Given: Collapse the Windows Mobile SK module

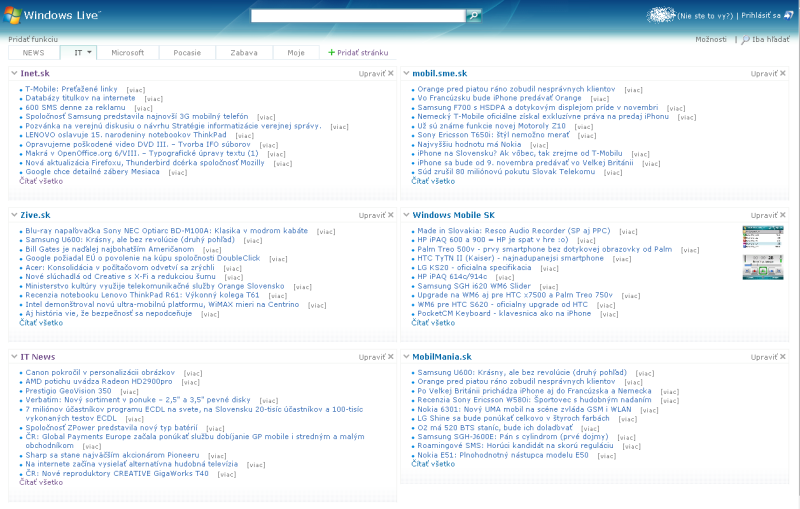Looking at the screenshot, I should (x=406, y=215).
